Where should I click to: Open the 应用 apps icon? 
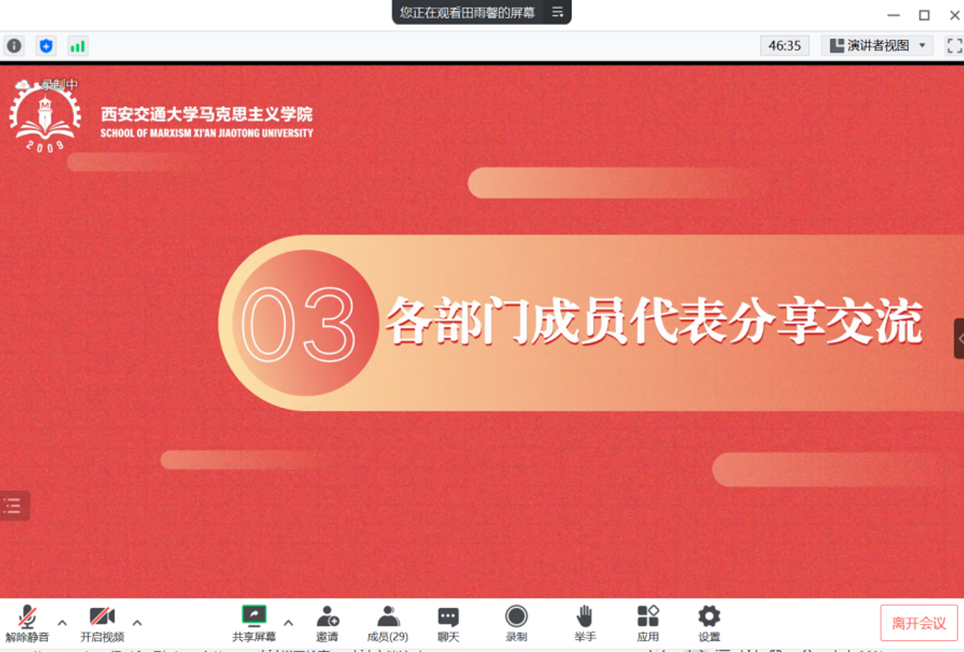[x=648, y=617]
